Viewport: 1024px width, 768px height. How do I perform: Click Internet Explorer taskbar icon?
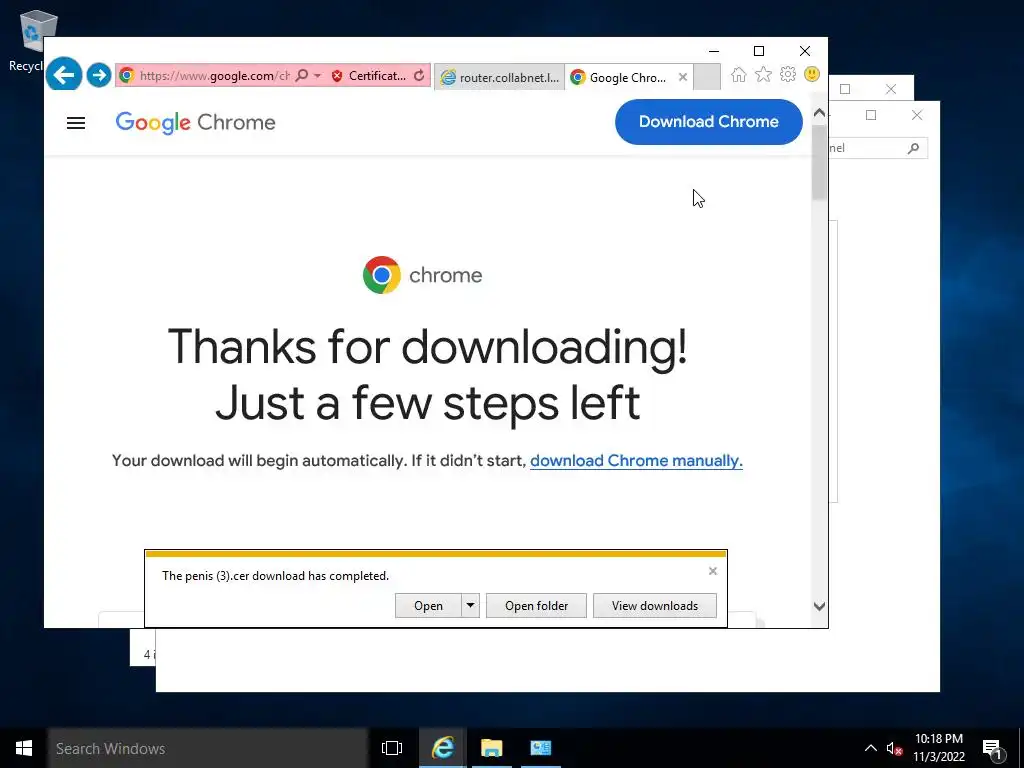pos(443,748)
